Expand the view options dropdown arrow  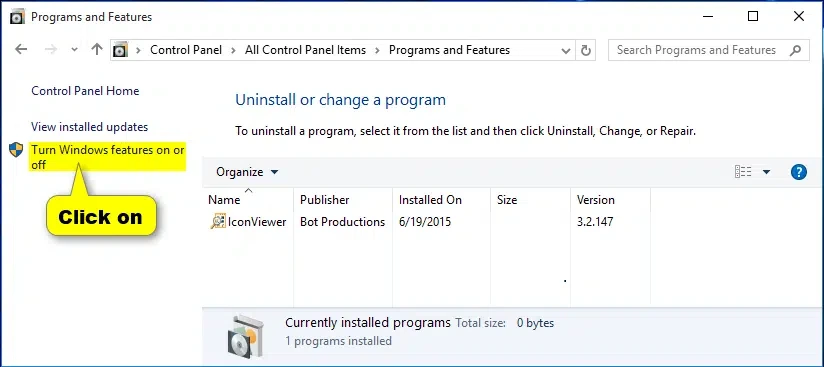point(766,172)
